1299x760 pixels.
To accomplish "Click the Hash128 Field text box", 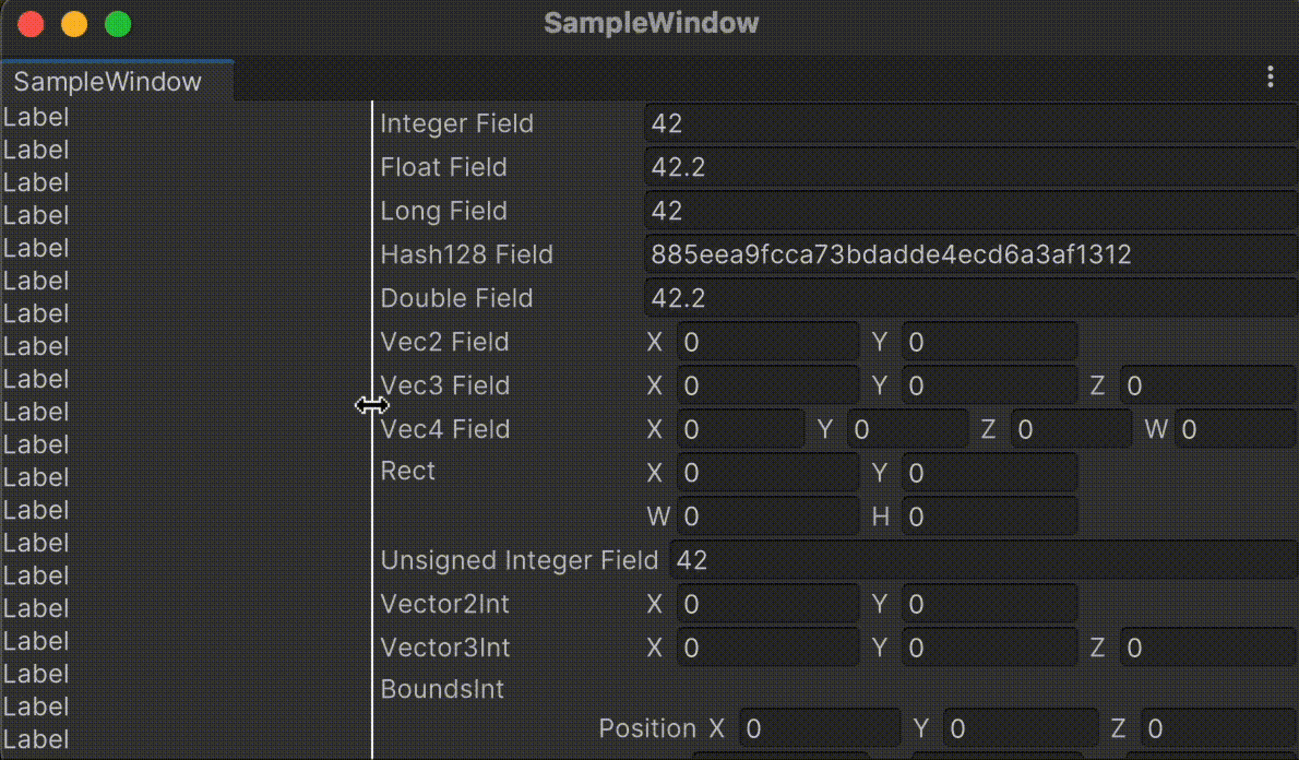I will coord(970,255).
